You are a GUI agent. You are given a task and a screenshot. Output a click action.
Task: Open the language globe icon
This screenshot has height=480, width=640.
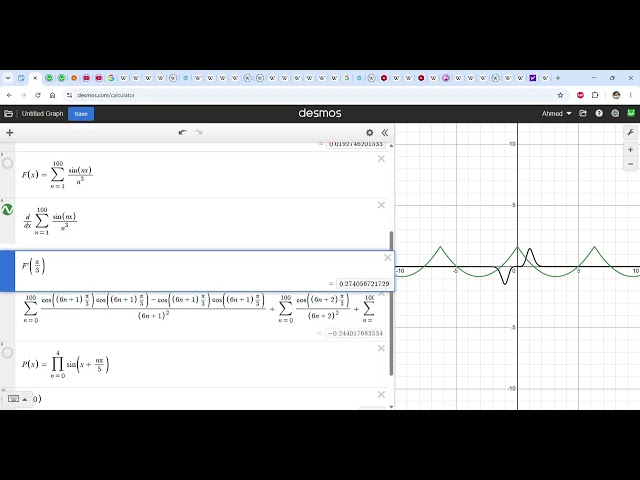pyautogui.click(x=615, y=113)
